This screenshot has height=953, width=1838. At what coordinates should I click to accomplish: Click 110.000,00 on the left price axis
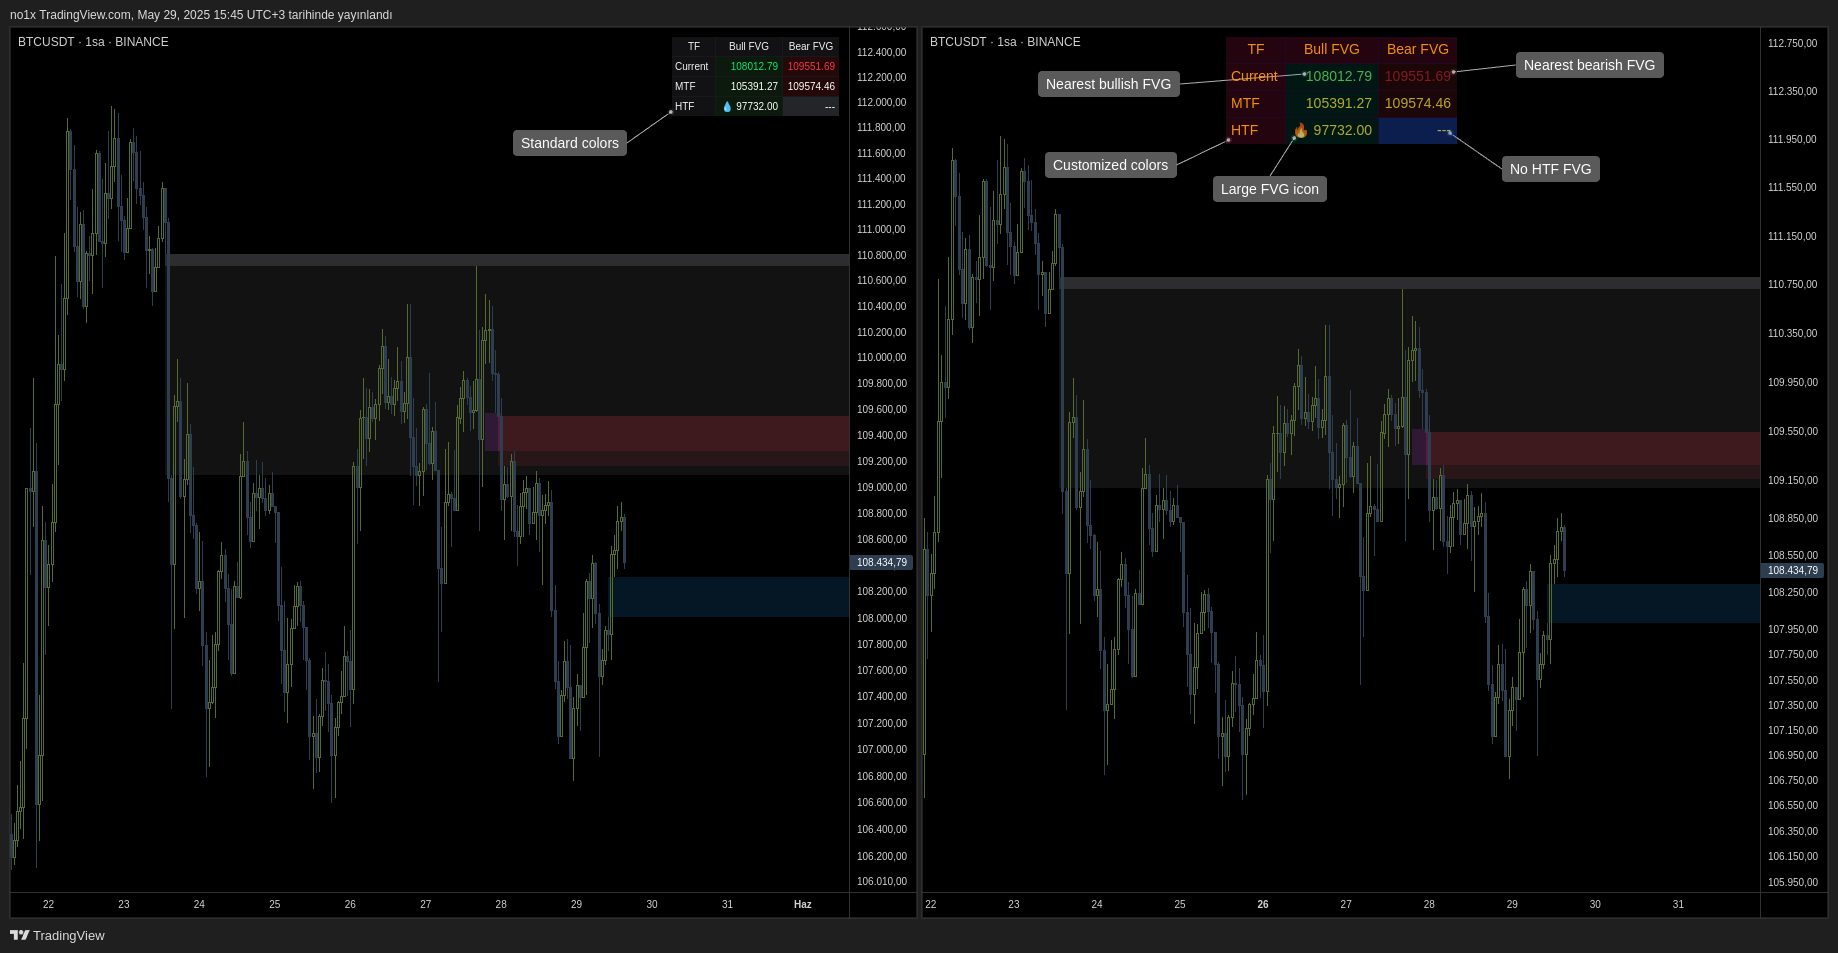[881, 357]
